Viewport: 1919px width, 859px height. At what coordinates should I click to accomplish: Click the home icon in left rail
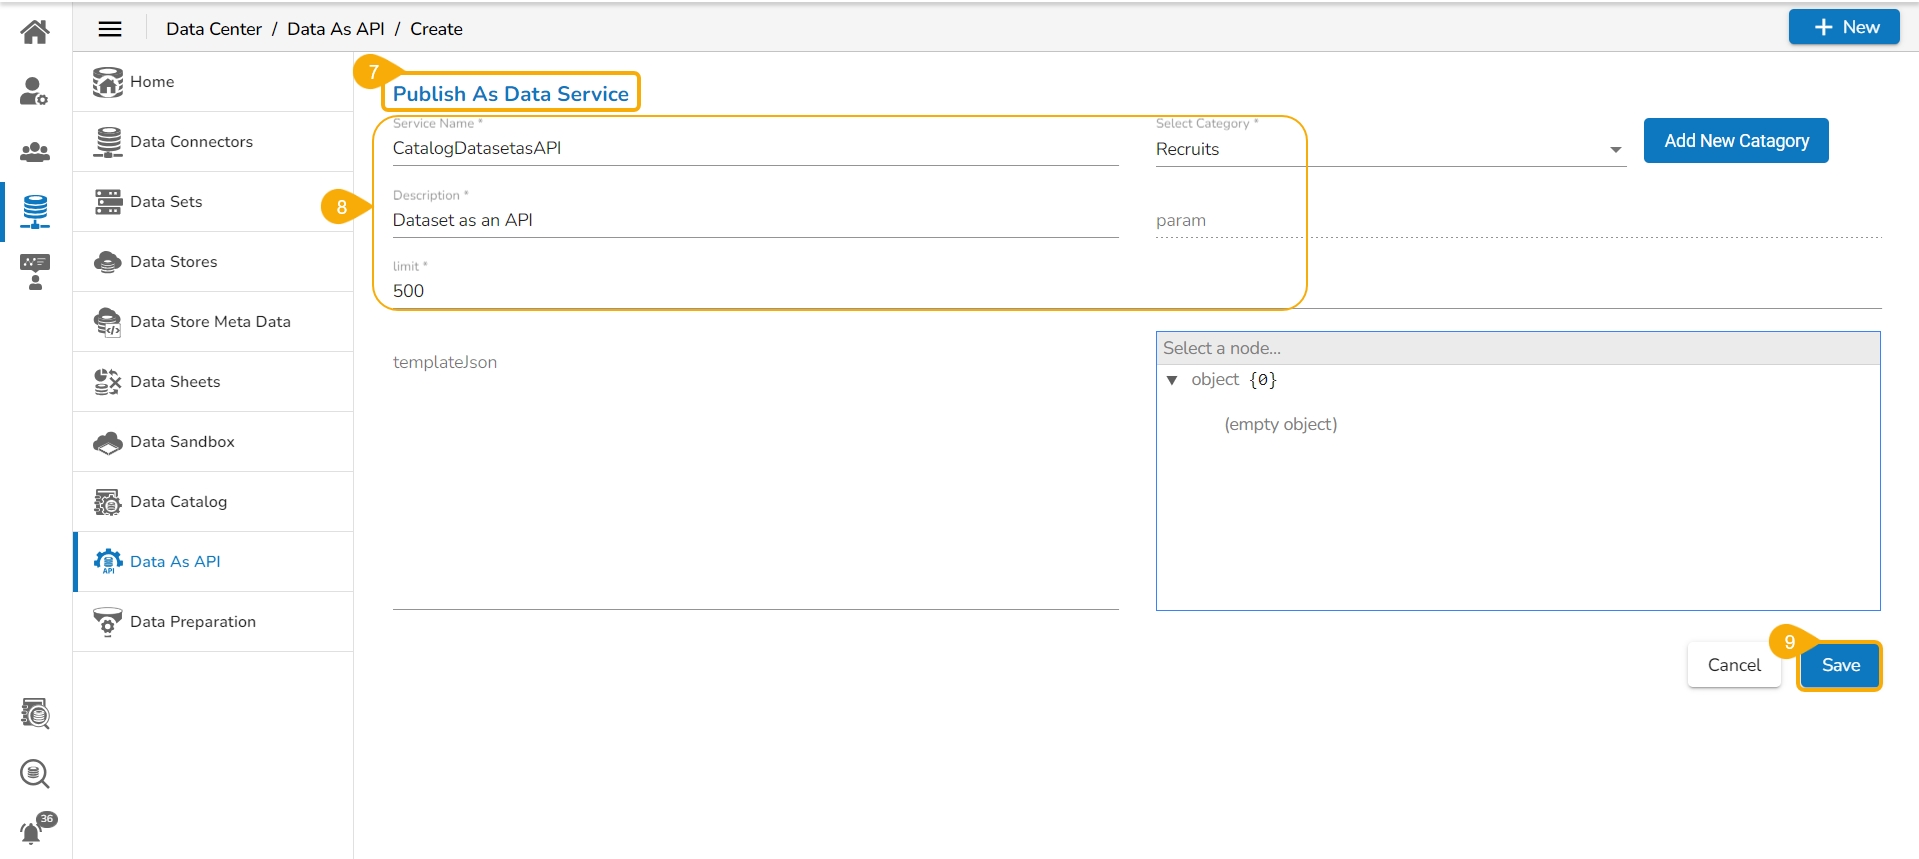(35, 32)
